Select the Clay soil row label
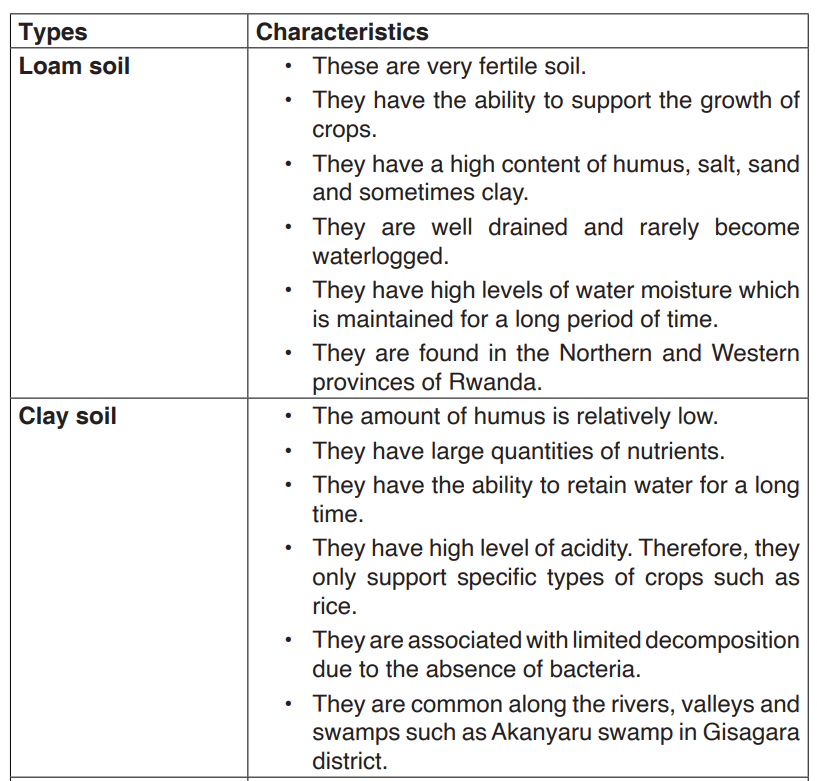This screenshot has width=817, height=781. pos(67,416)
